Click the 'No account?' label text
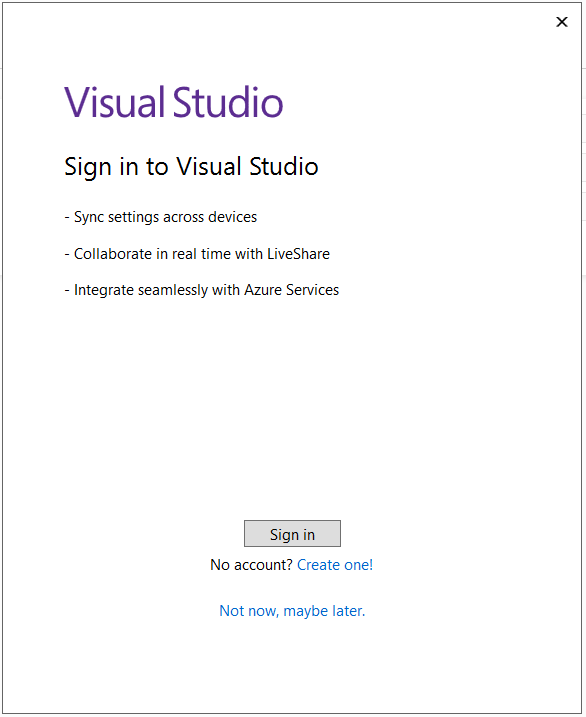This screenshot has width=586, height=717. click(x=251, y=565)
